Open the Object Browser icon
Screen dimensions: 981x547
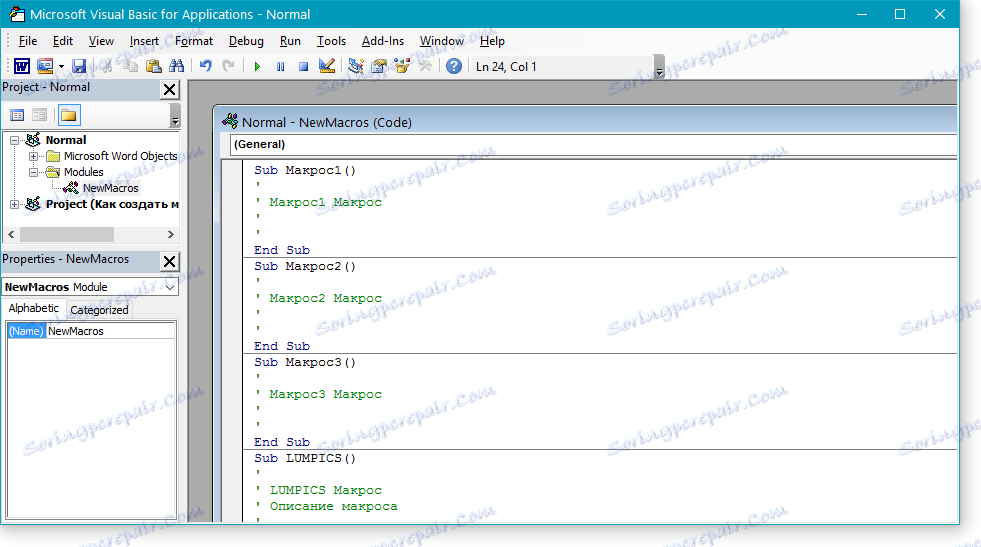(402, 67)
